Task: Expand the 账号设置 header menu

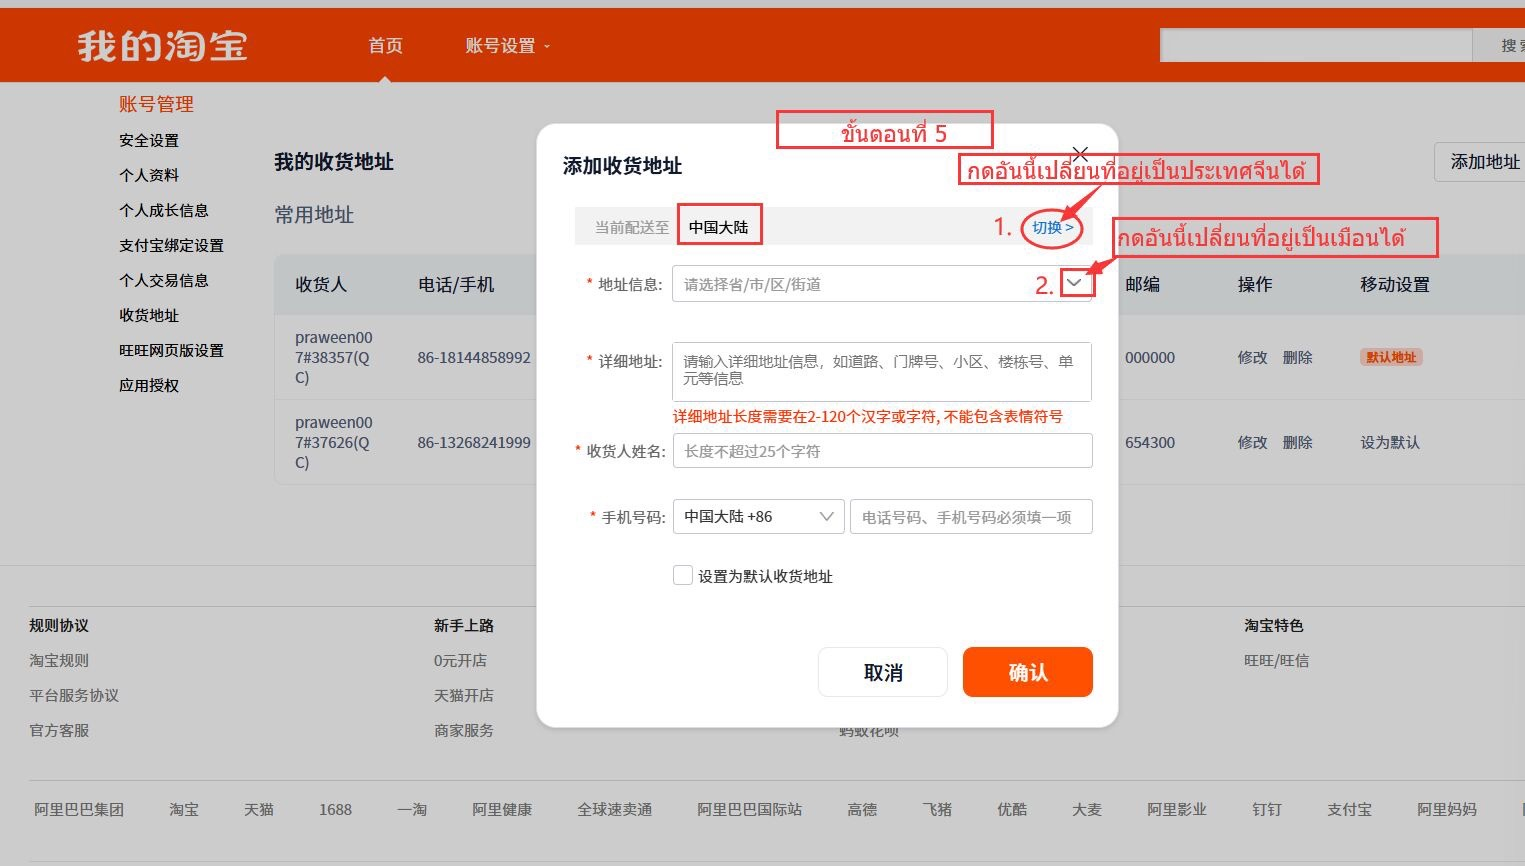Action: (507, 46)
